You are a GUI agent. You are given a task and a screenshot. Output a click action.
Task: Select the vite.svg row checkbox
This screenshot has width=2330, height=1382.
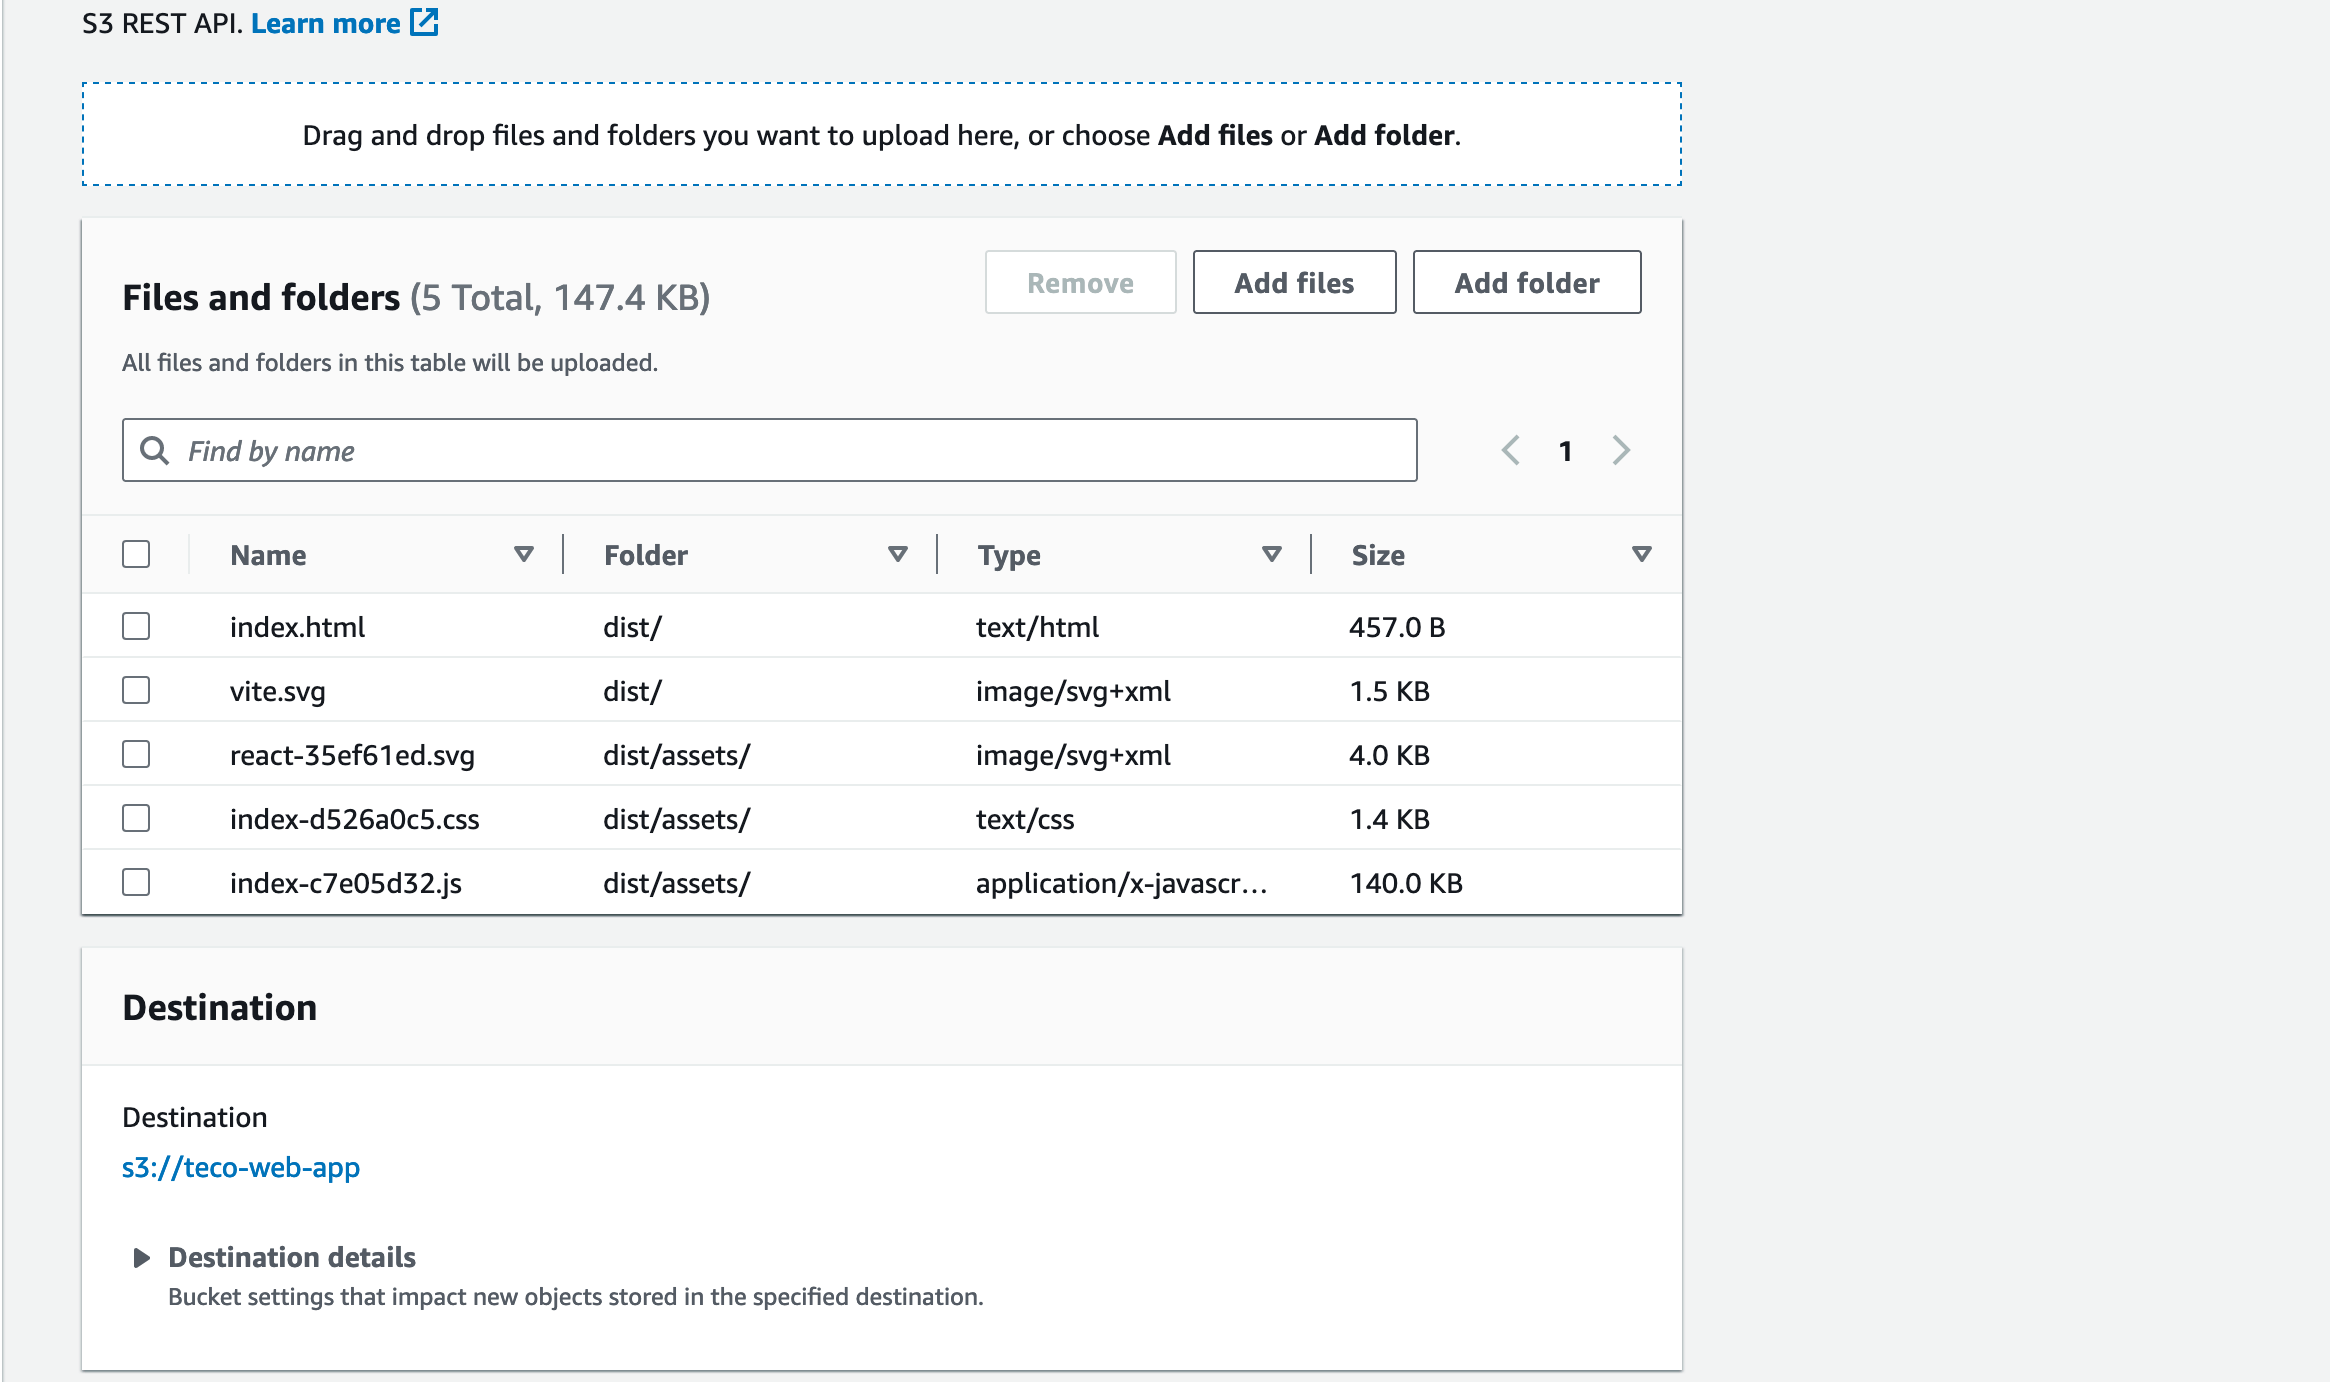tap(136, 690)
